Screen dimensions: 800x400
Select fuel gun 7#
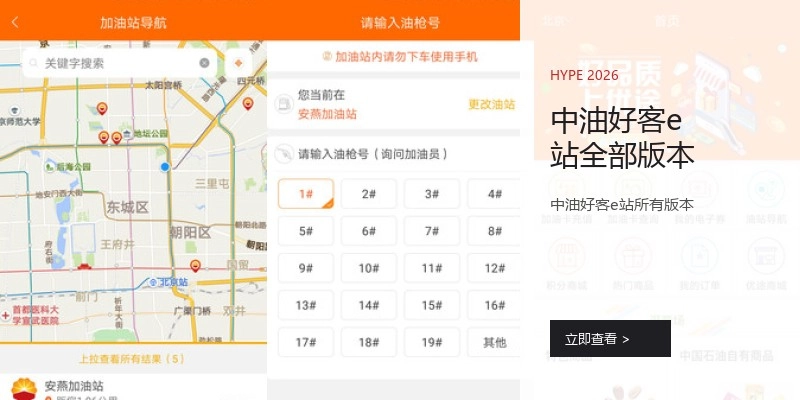tap(432, 231)
